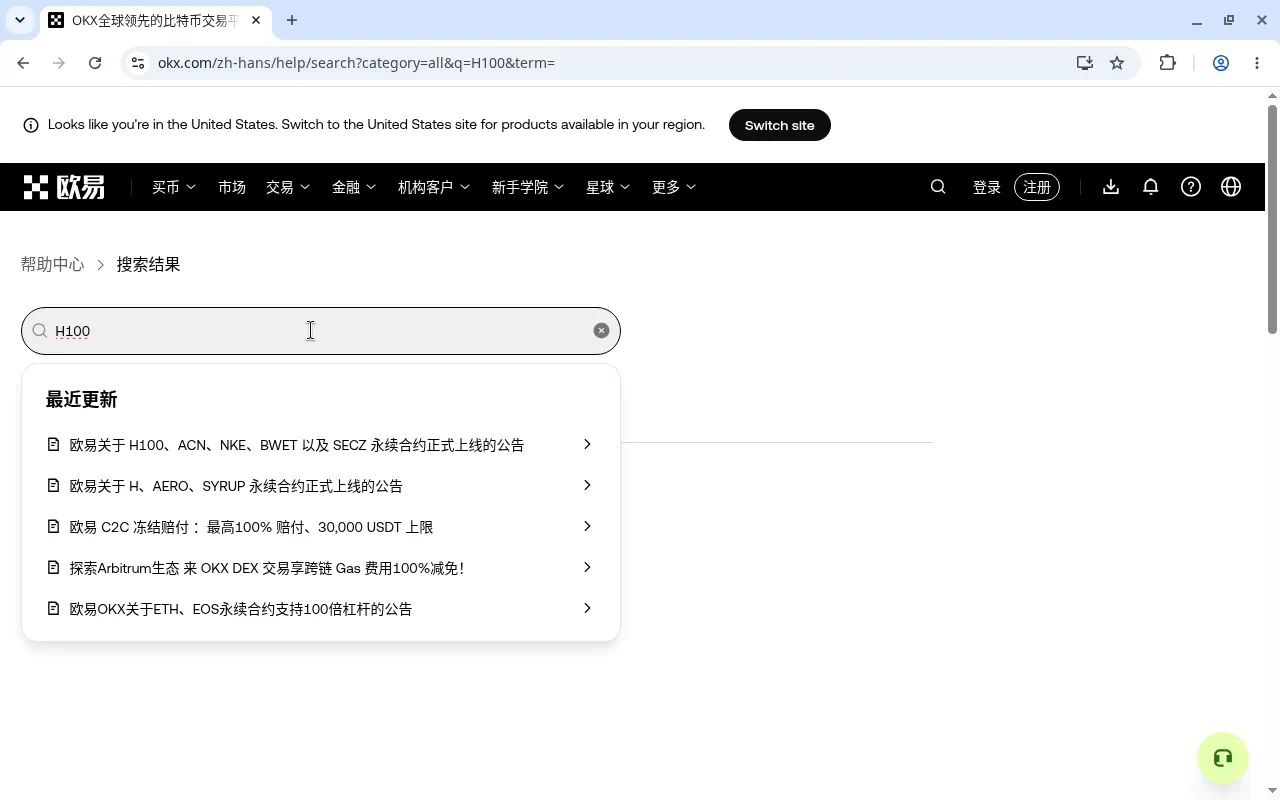Expand the 星球 dropdown menu

point(608,187)
